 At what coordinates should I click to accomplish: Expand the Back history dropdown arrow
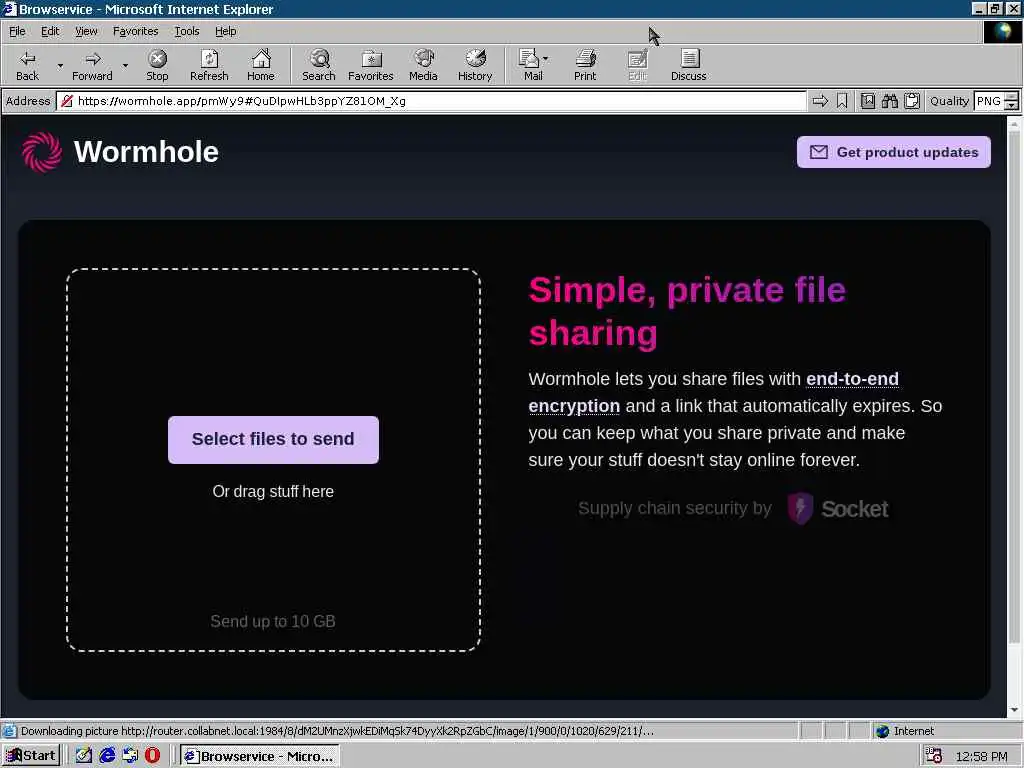(x=60, y=65)
